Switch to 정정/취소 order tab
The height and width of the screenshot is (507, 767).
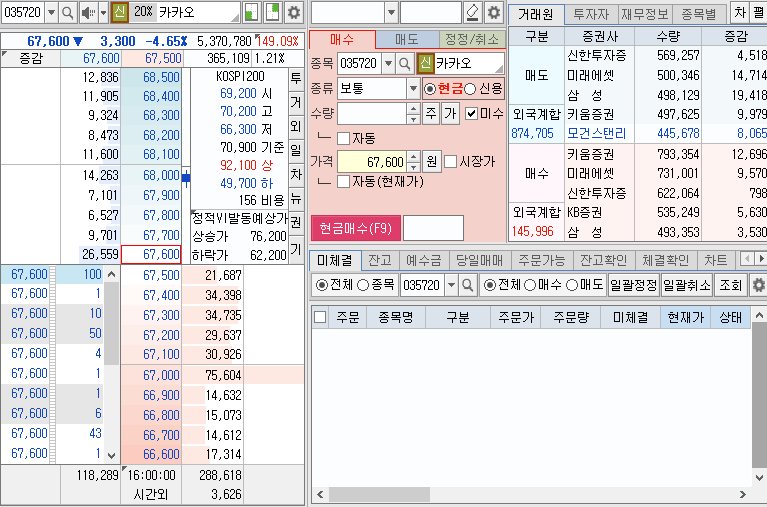(472, 39)
